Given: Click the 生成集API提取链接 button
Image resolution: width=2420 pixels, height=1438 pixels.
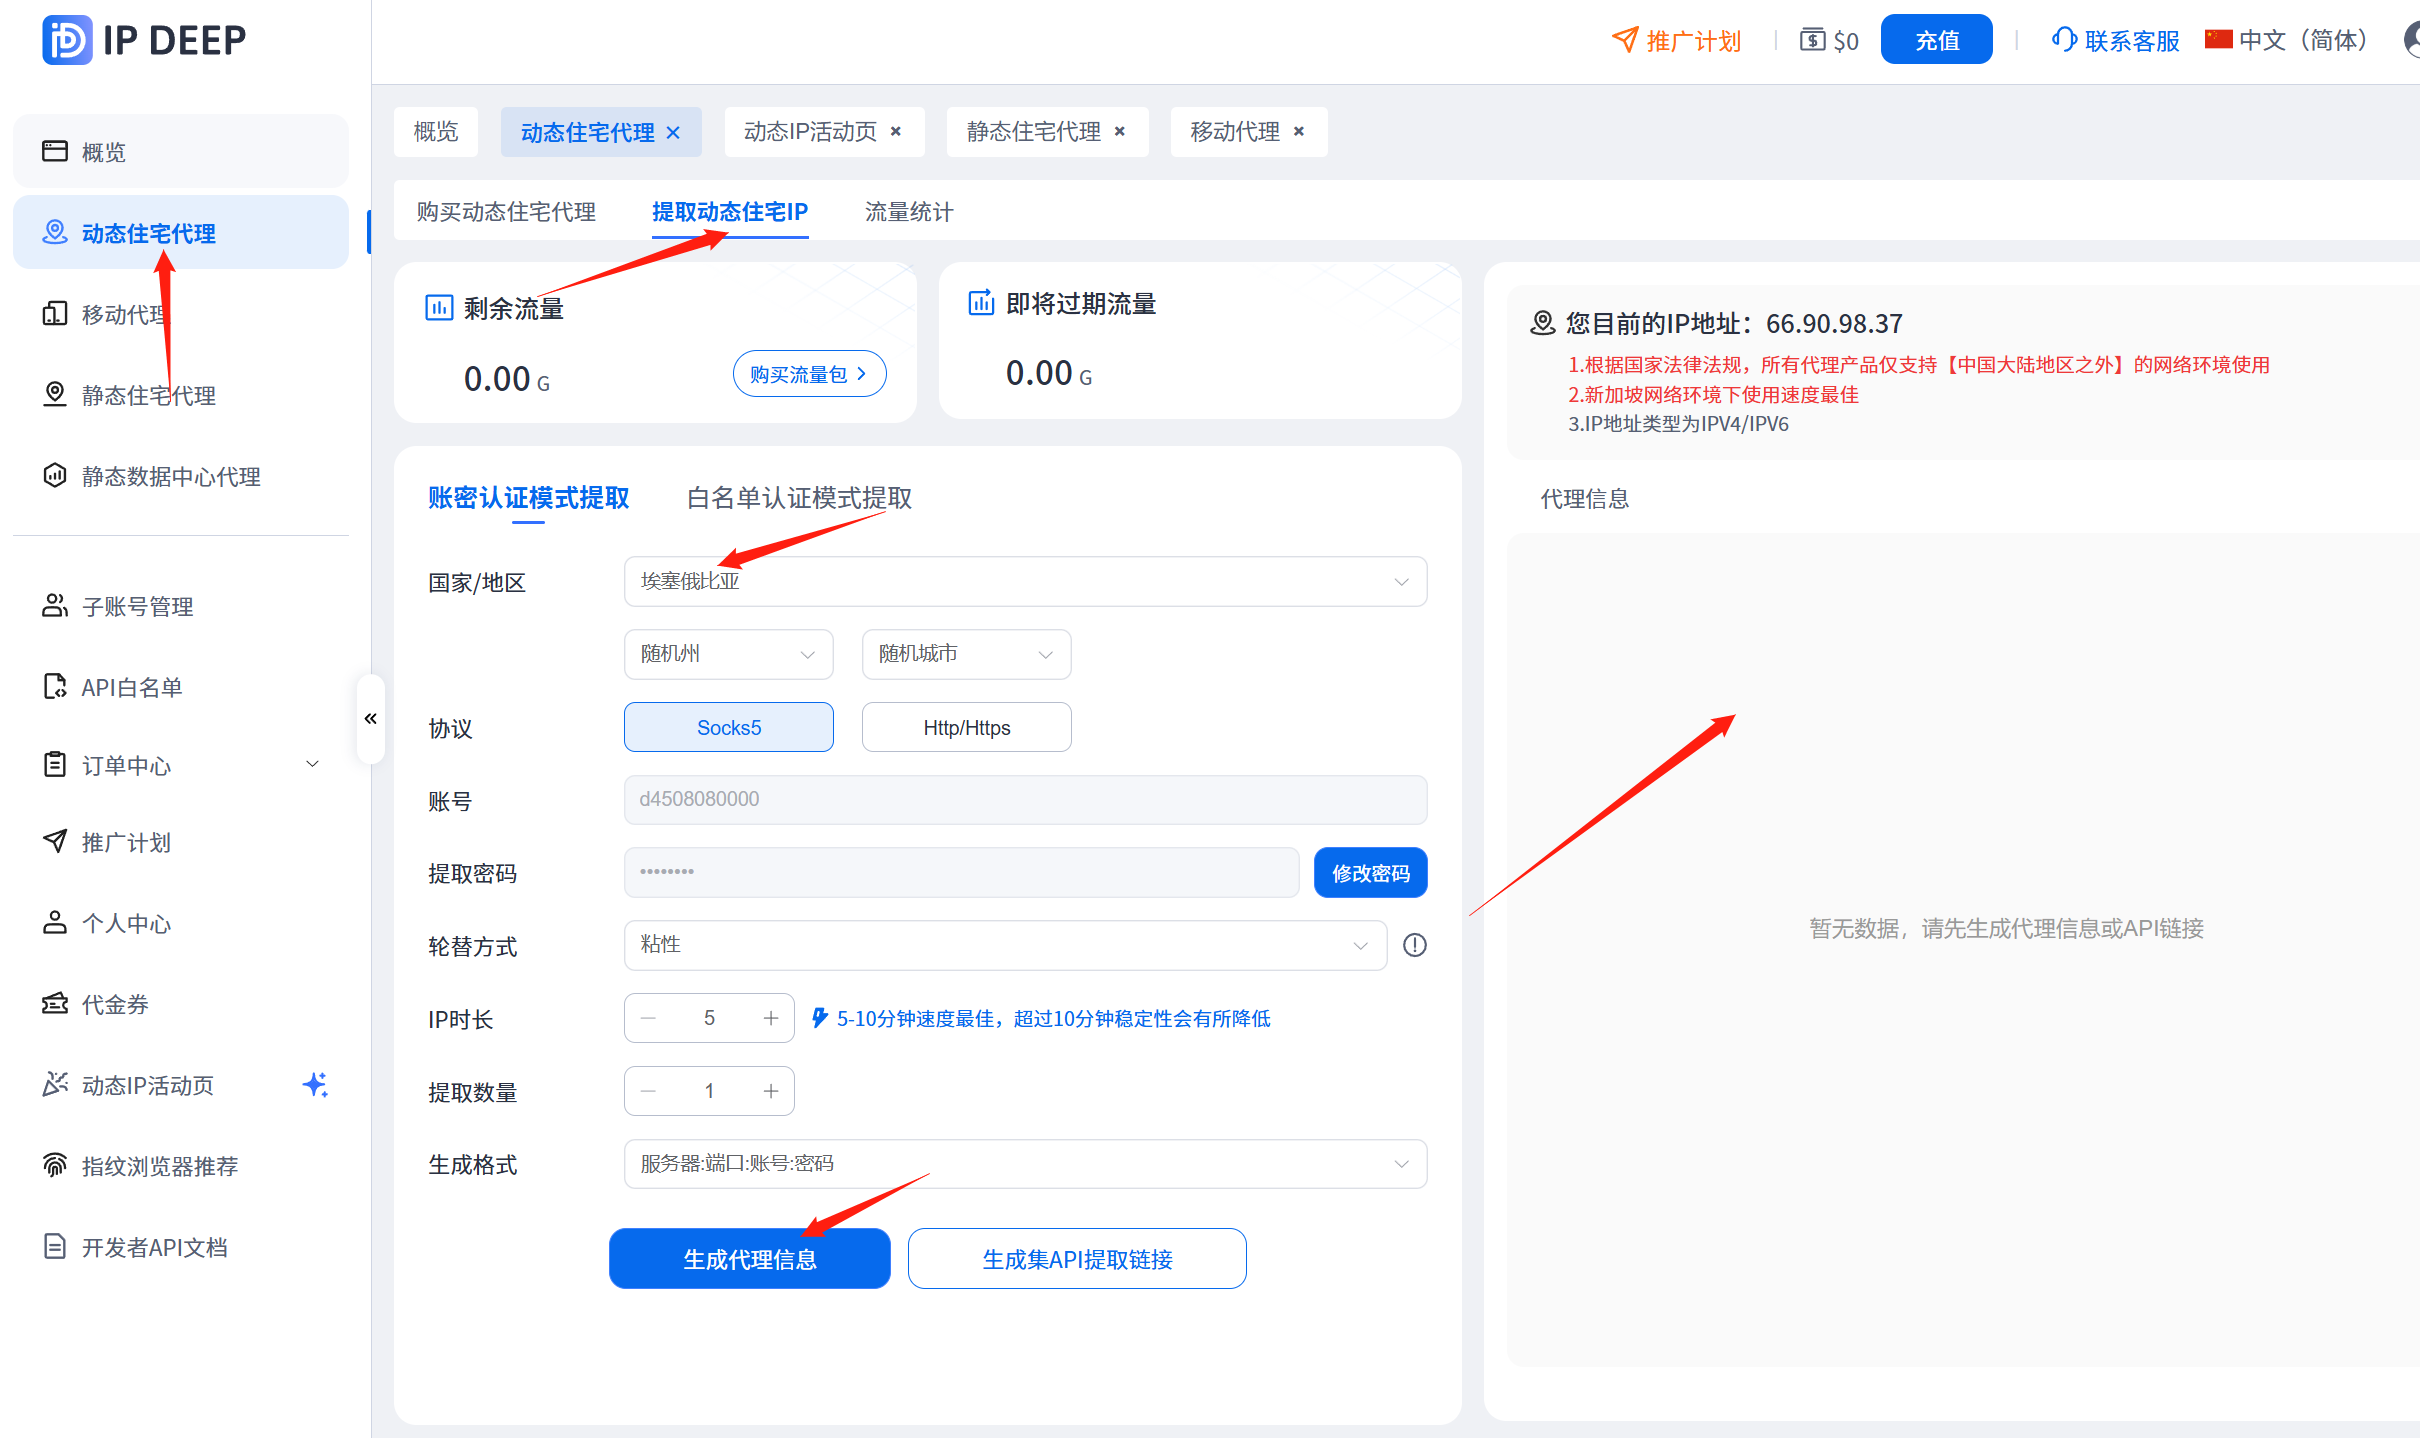Looking at the screenshot, I should tap(1077, 1259).
